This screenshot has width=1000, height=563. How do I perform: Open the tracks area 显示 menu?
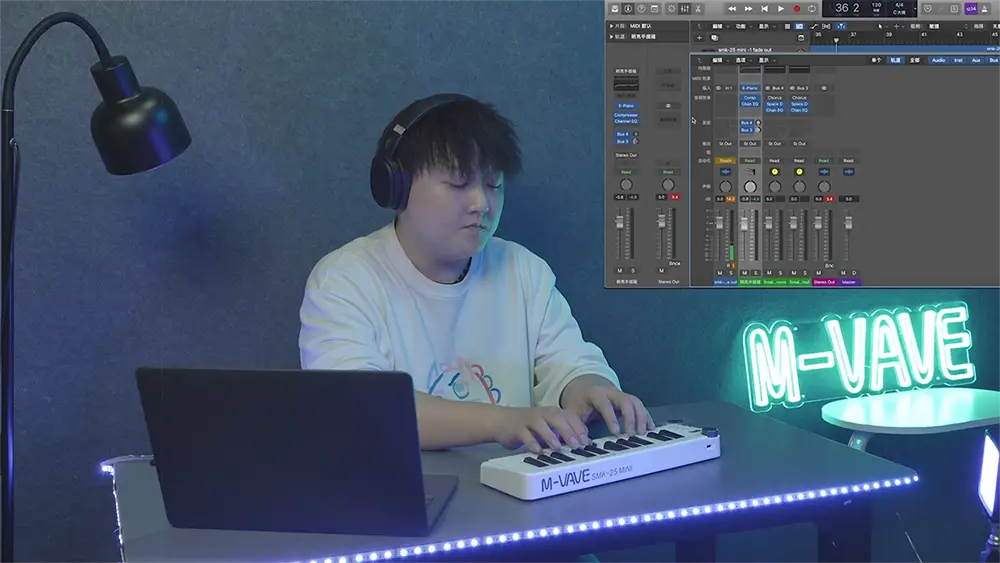click(x=765, y=27)
